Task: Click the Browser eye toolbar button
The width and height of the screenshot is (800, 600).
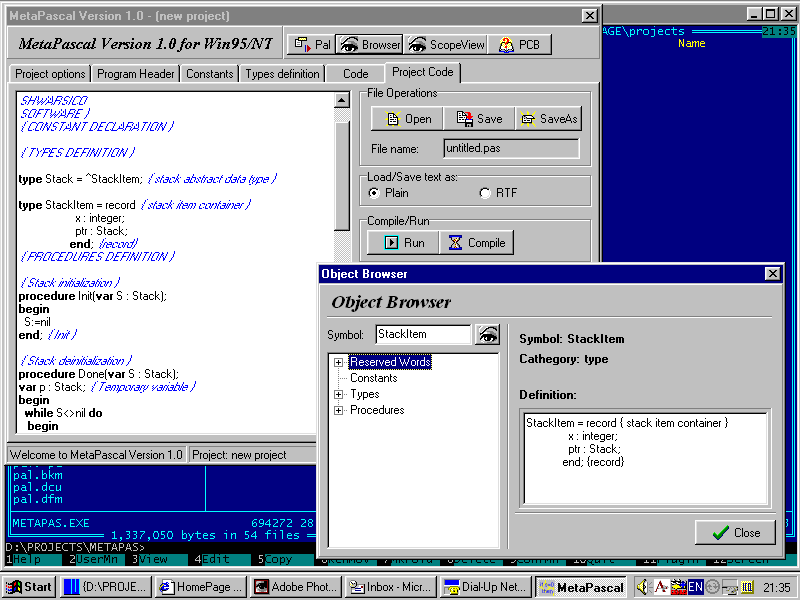Action: pyautogui.click(x=370, y=44)
